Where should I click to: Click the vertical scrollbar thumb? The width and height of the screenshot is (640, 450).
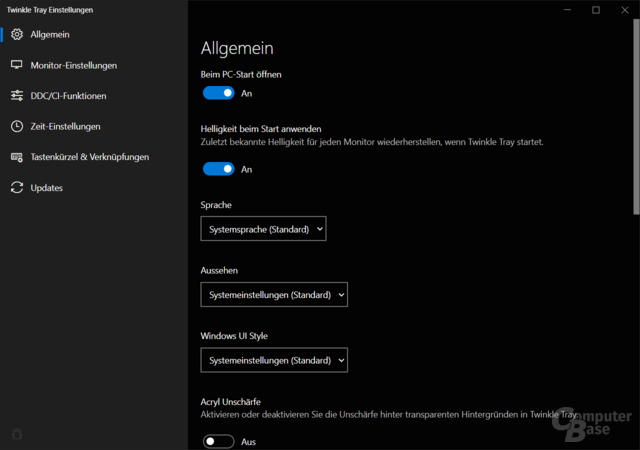tap(636, 120)
